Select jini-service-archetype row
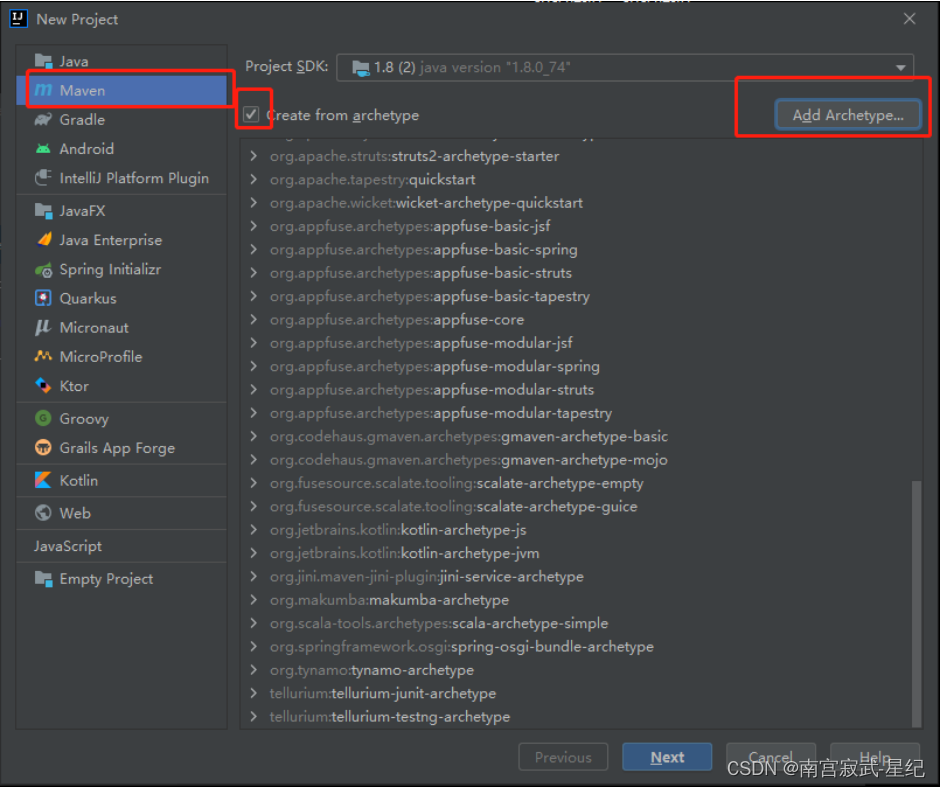 click(x=576, y=576)
